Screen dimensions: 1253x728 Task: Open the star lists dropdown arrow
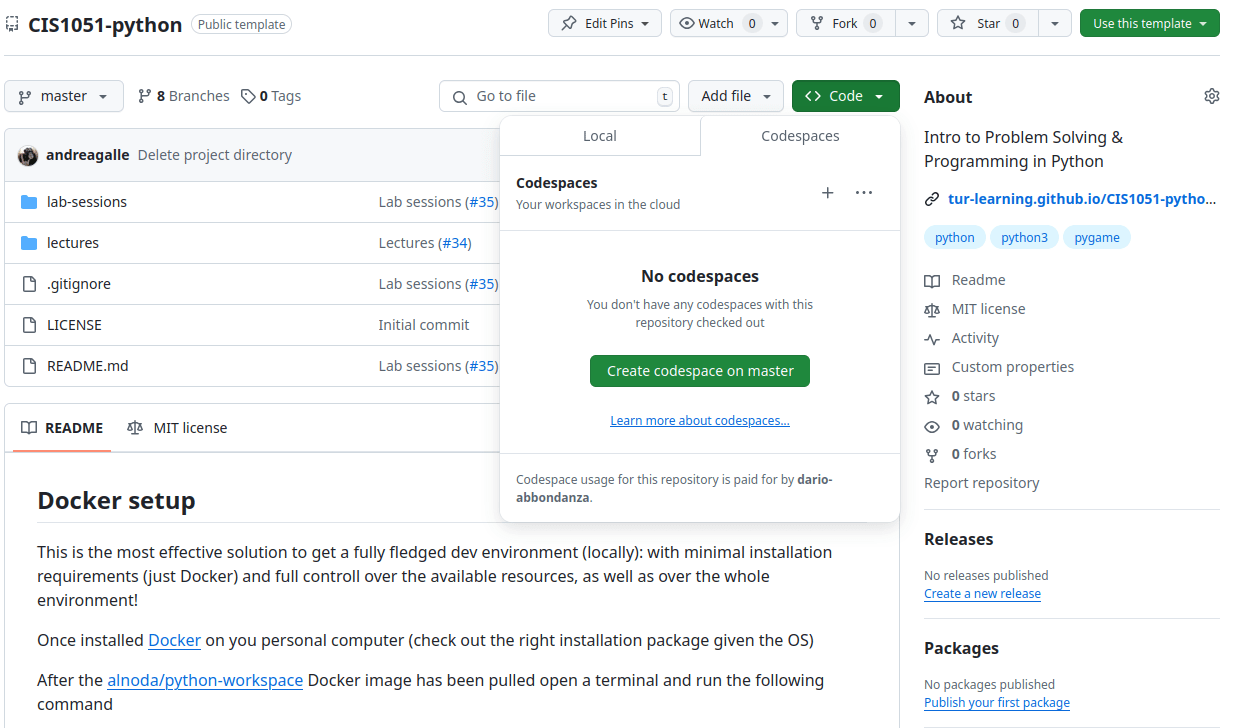(x=1055, y=23)
